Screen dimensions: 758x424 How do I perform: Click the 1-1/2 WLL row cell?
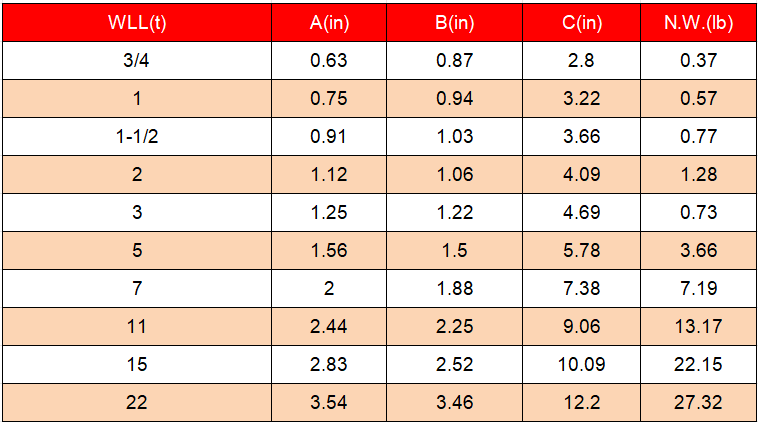[x=137, y=137]
